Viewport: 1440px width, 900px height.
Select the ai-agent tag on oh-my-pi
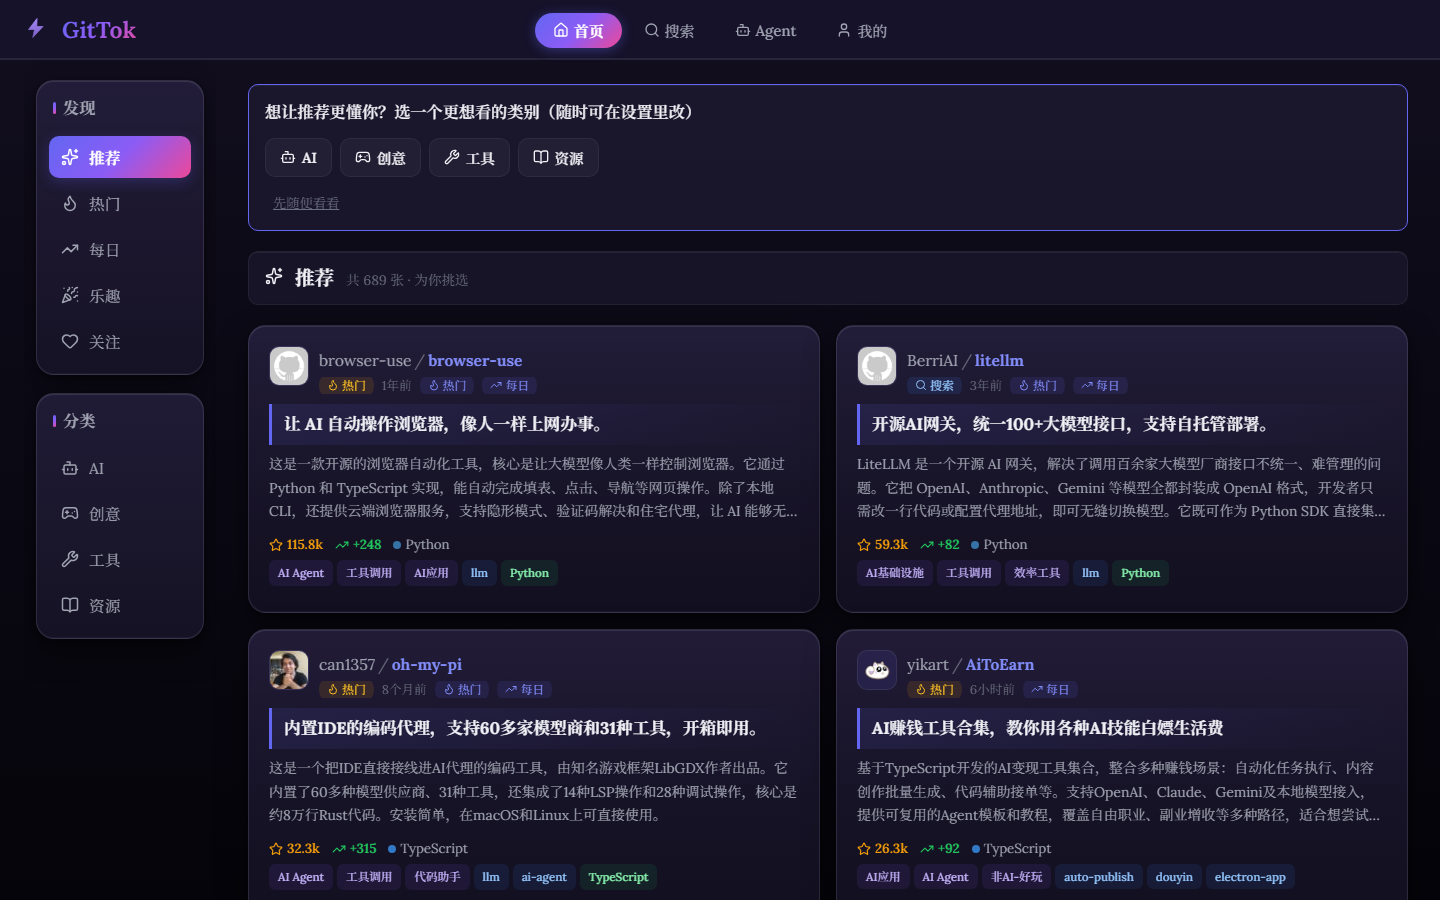pyautogui.click(x=544, y=877)
